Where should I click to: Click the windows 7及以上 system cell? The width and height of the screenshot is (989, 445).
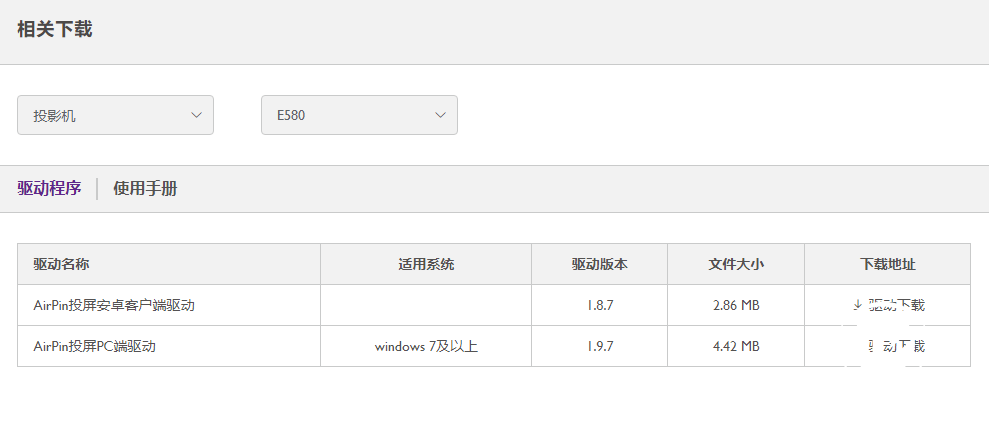[x=426, y=346]
